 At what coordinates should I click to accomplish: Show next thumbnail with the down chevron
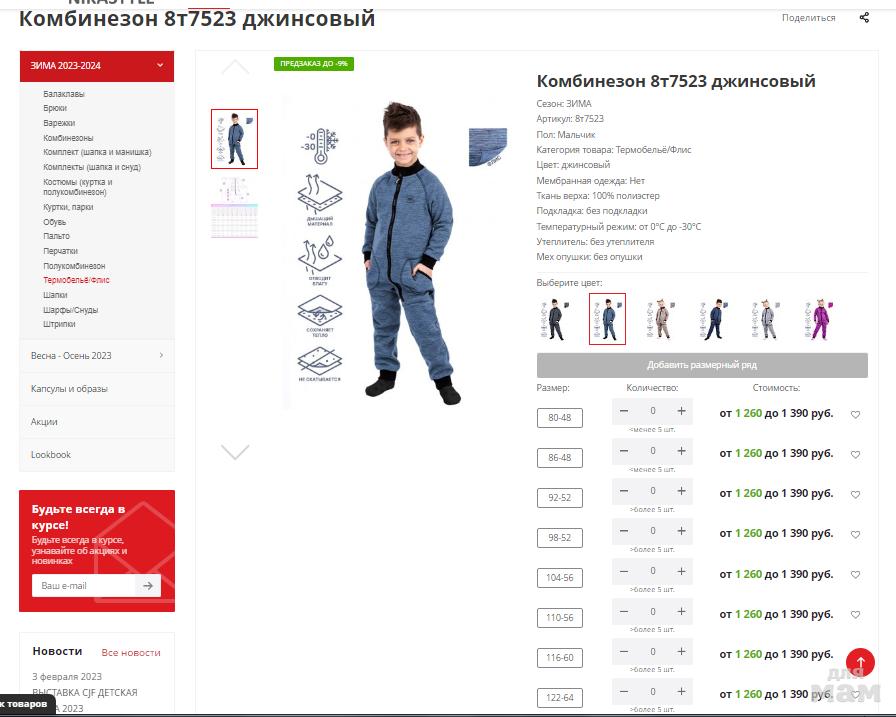[235, 452]
